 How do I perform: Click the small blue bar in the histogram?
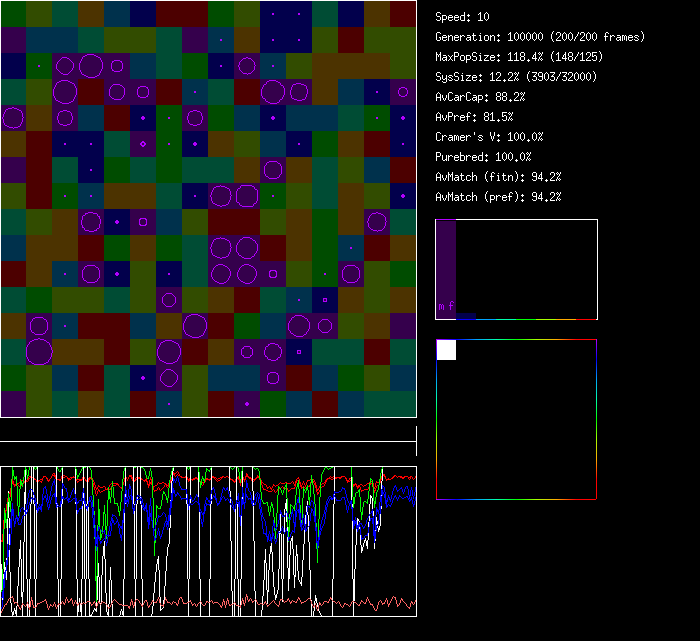point(466,316)
